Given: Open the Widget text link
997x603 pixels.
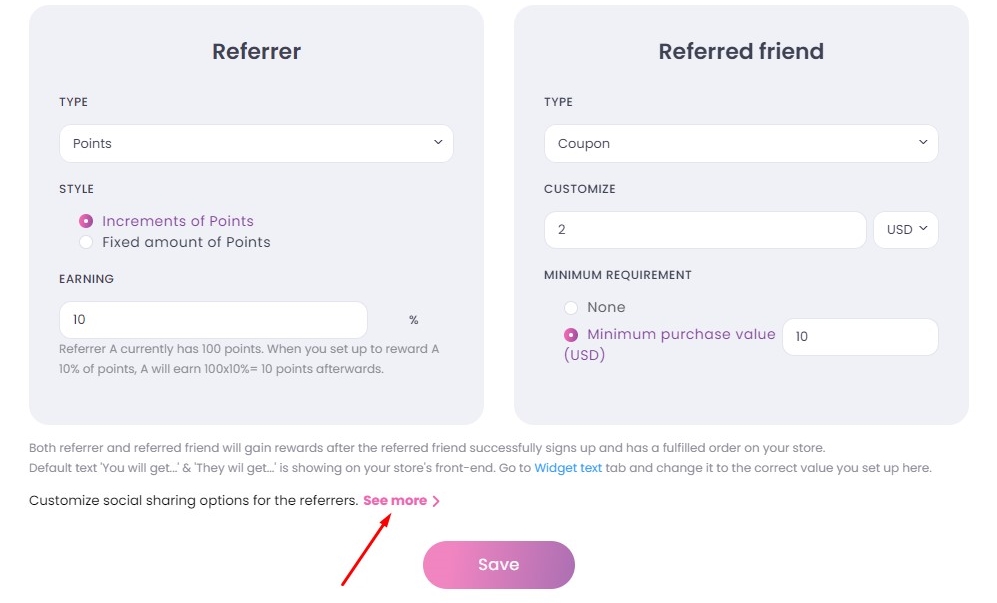Looking at the screenshot, I should 567,467.
